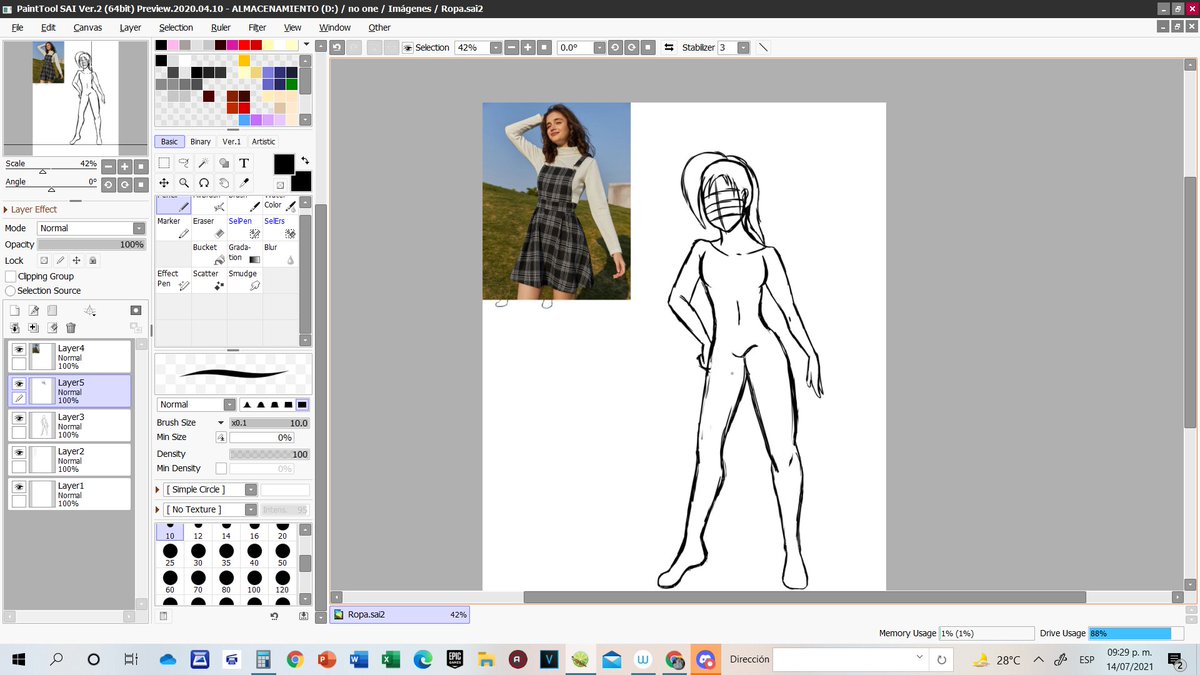
Task: Hide Layer1 using its eye icon
Action: tap(19, 486)
